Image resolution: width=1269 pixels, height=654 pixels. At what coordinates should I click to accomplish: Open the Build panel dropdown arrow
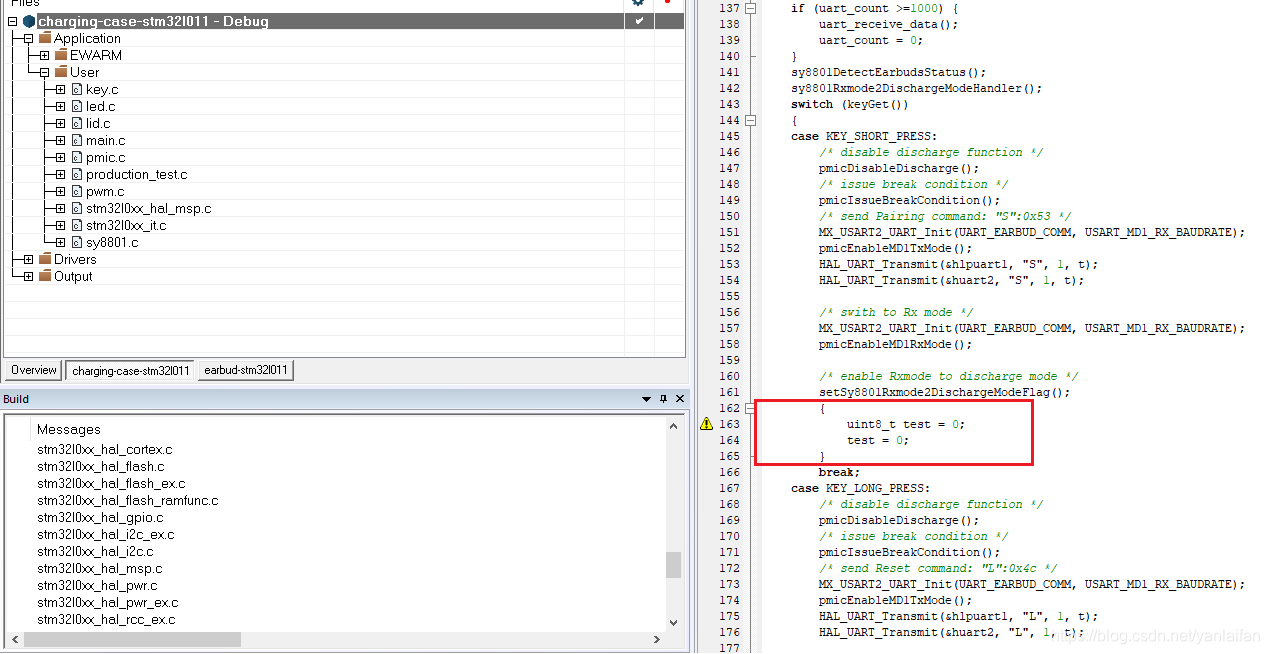pyautogui.click(x=646, y=398)
